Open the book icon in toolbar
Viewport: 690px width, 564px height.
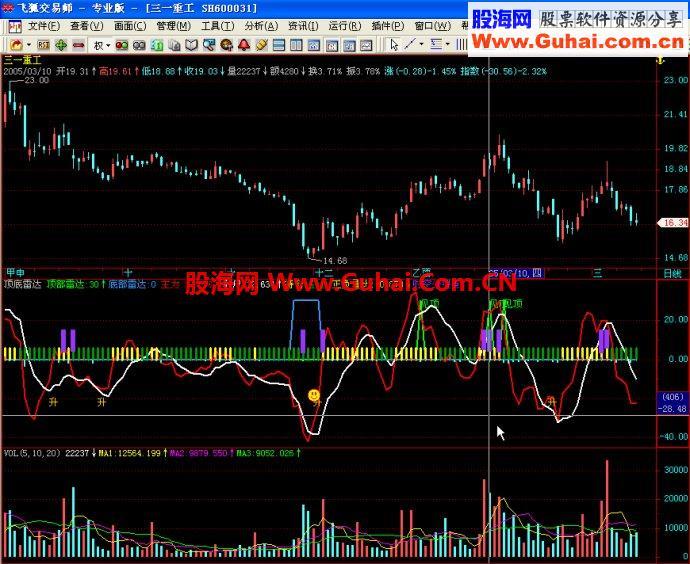tap(191, 45)
